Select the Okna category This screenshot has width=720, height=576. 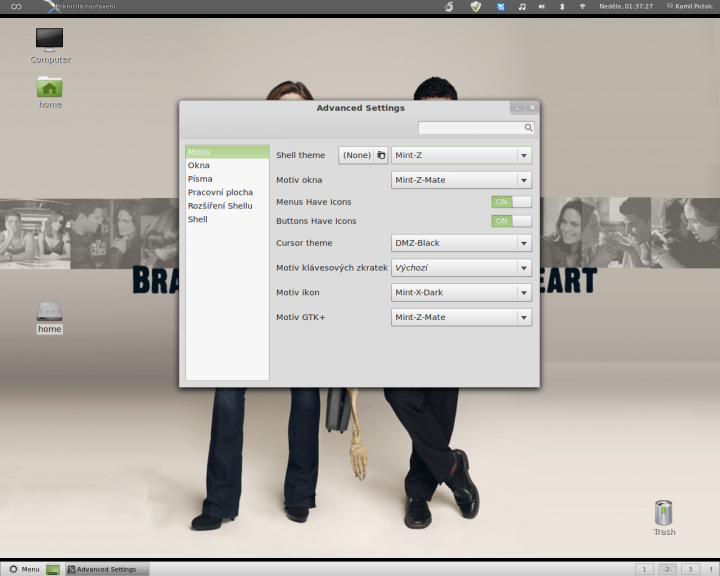coord(227,165)
